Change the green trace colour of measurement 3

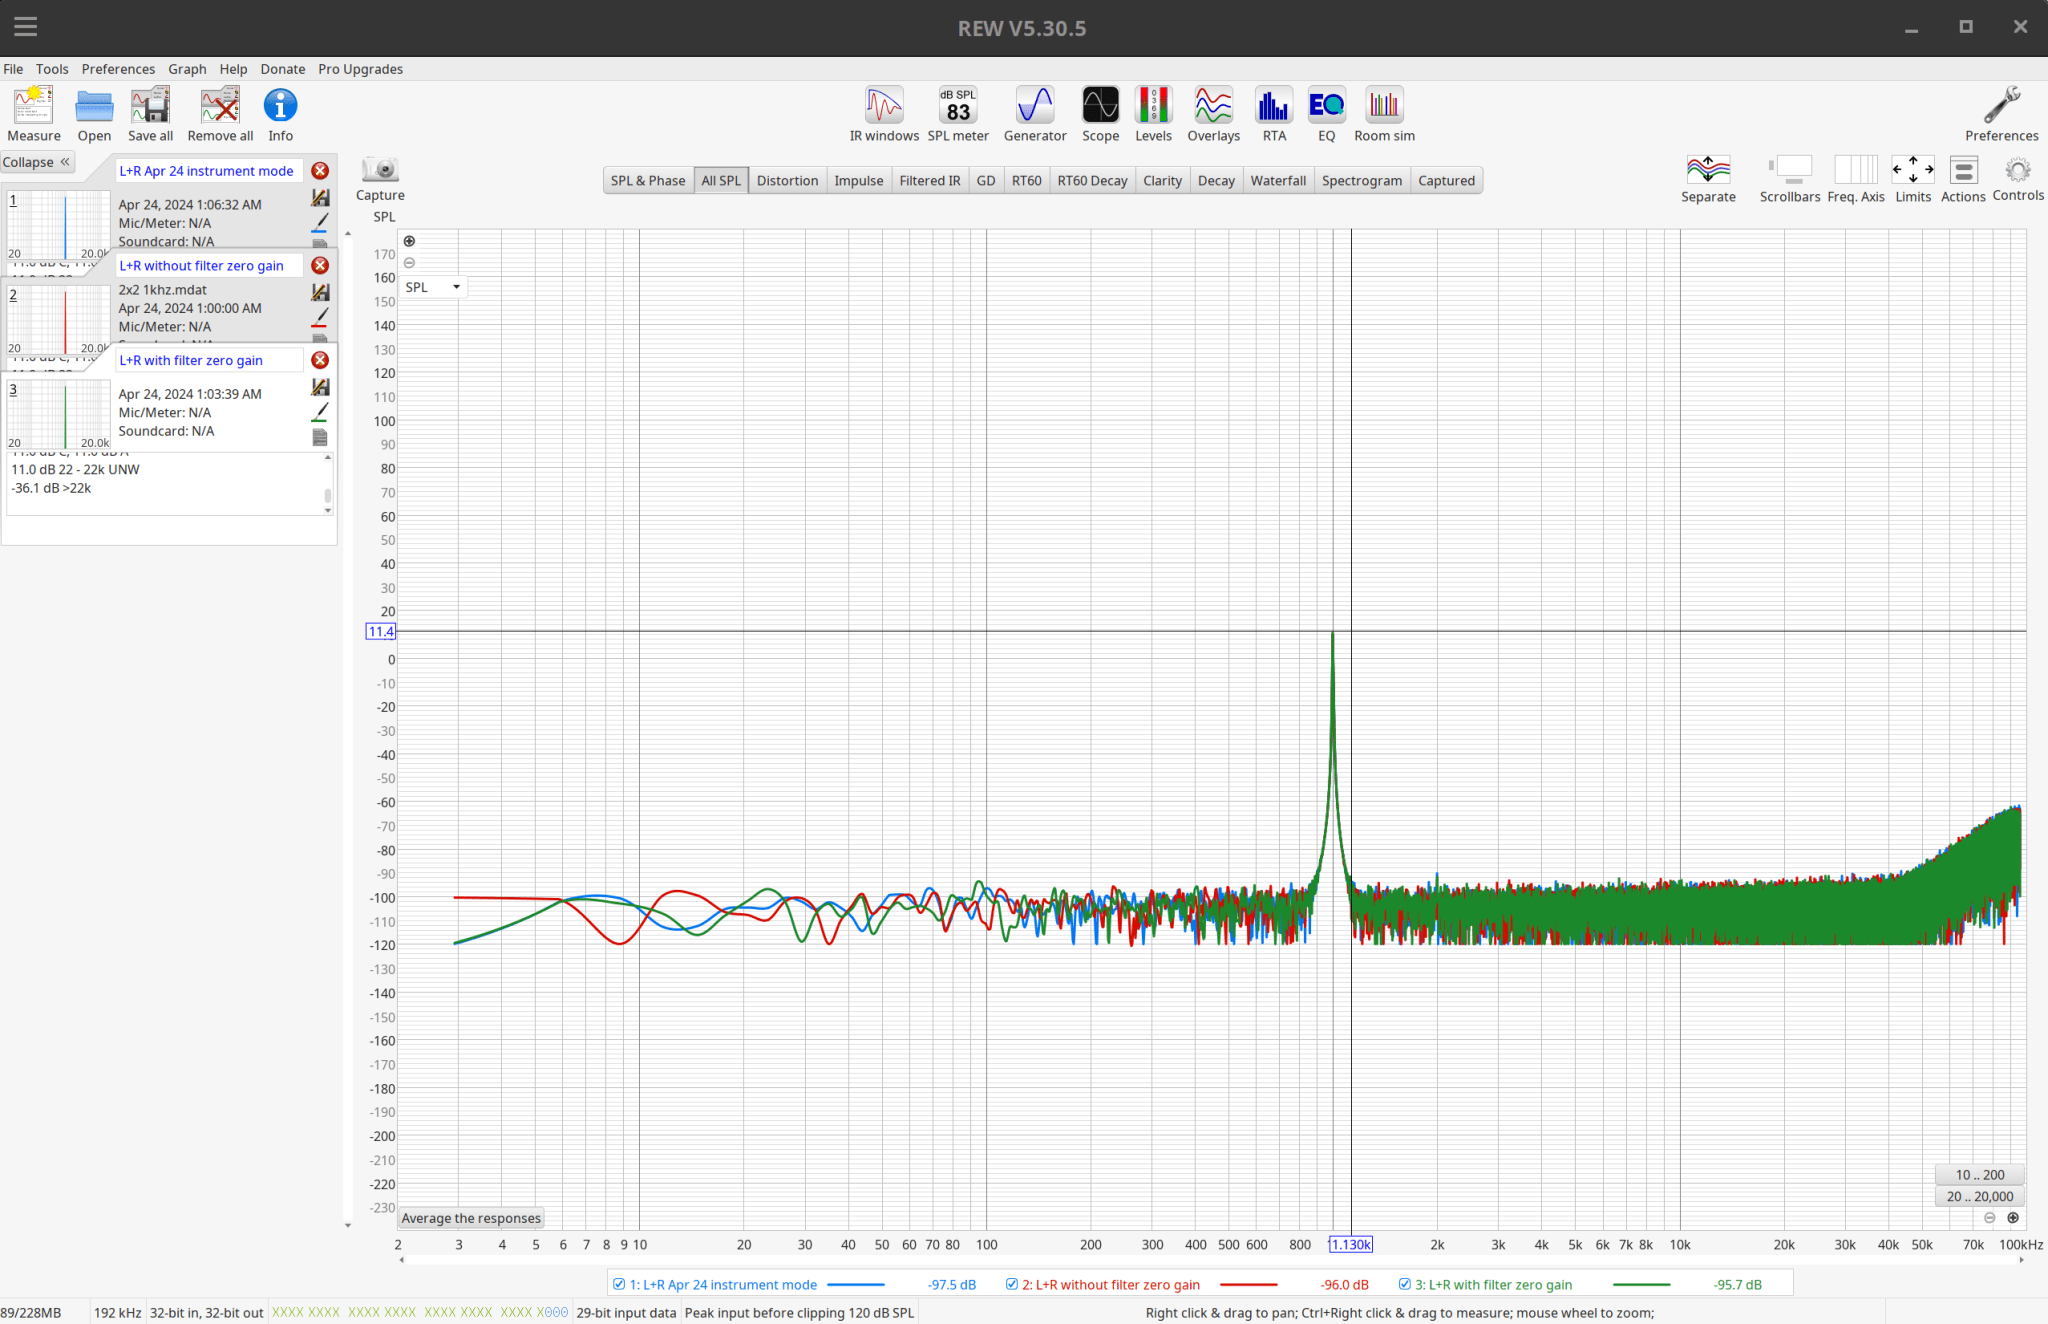pos(320,412)
